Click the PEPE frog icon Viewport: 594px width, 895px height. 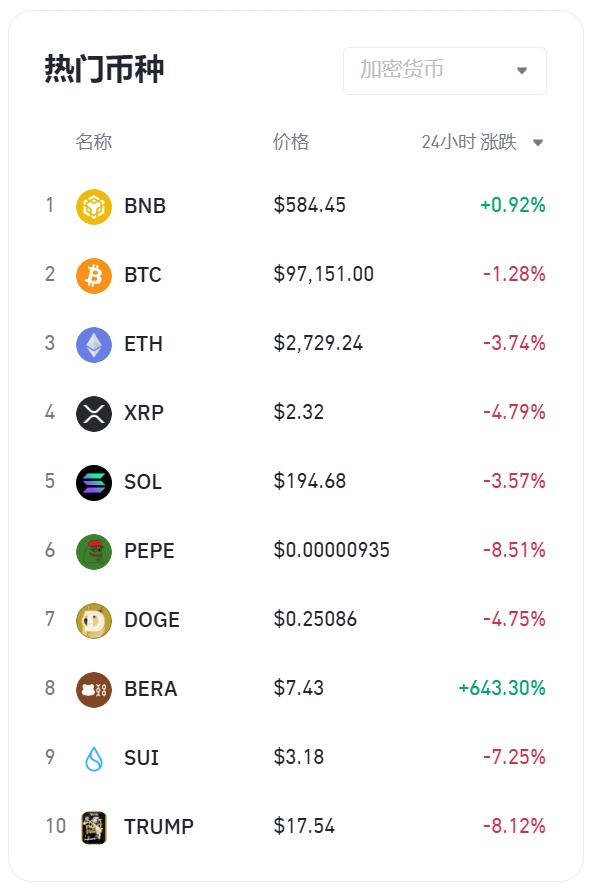point(94,552)
